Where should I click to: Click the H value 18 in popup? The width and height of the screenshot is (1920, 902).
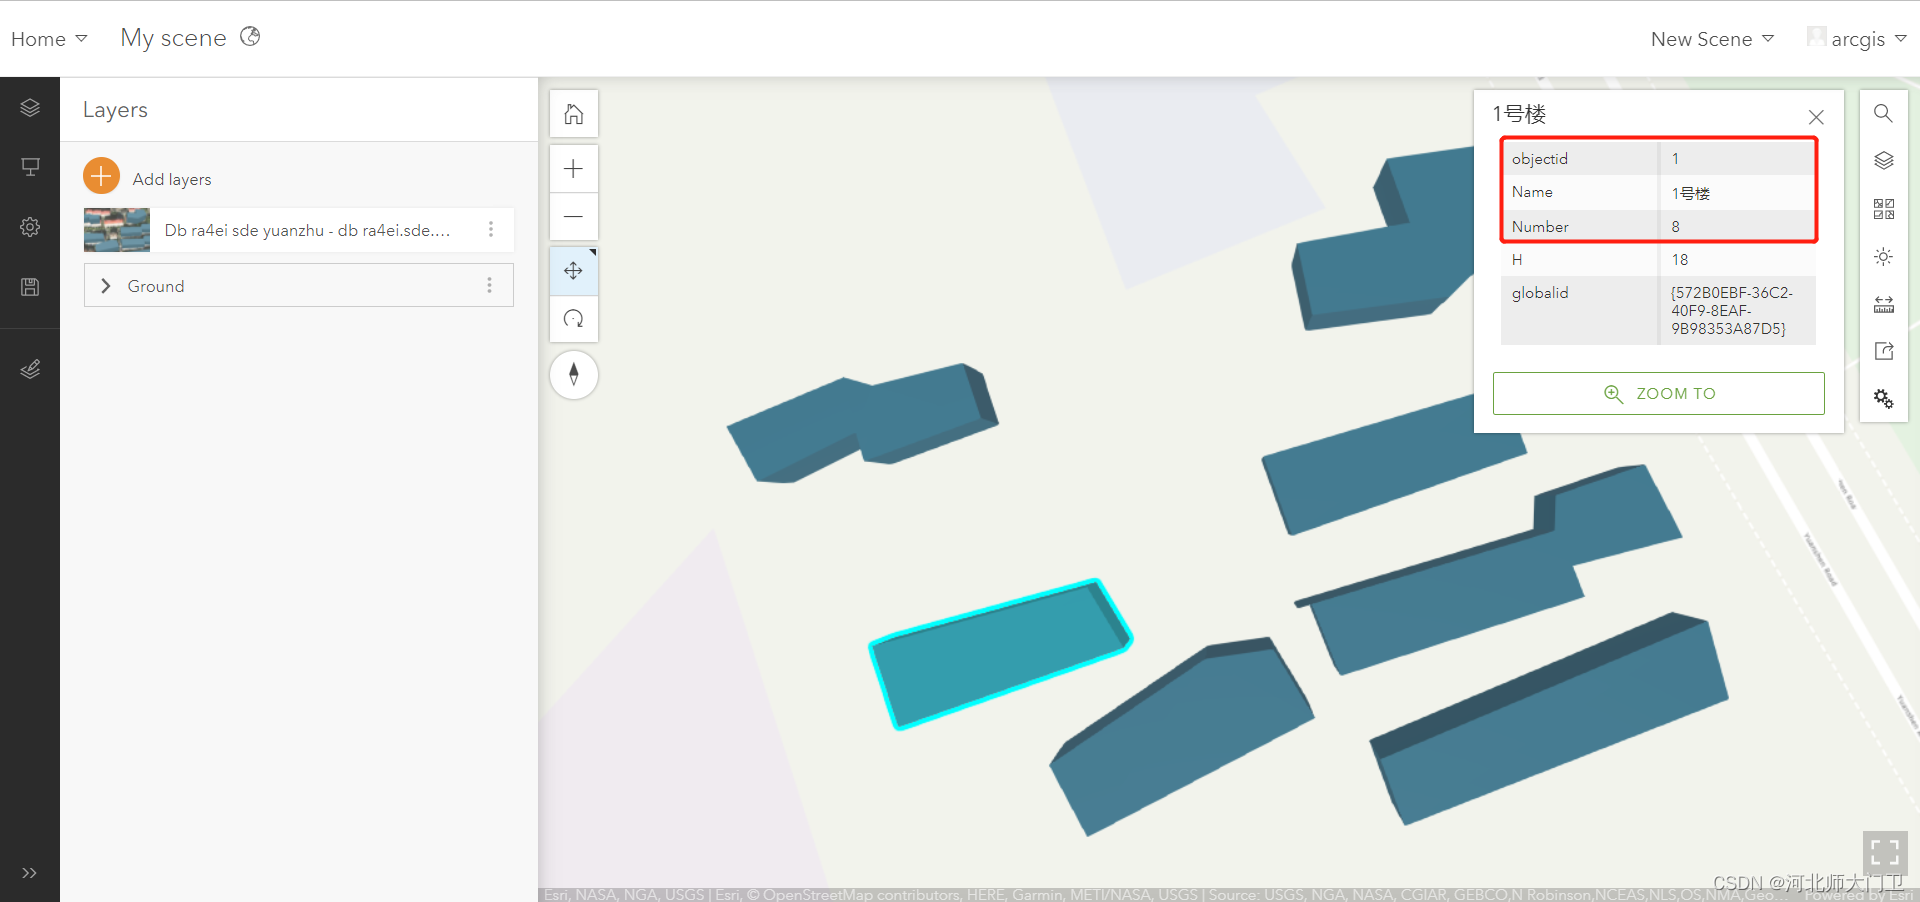coord(1680,260)
